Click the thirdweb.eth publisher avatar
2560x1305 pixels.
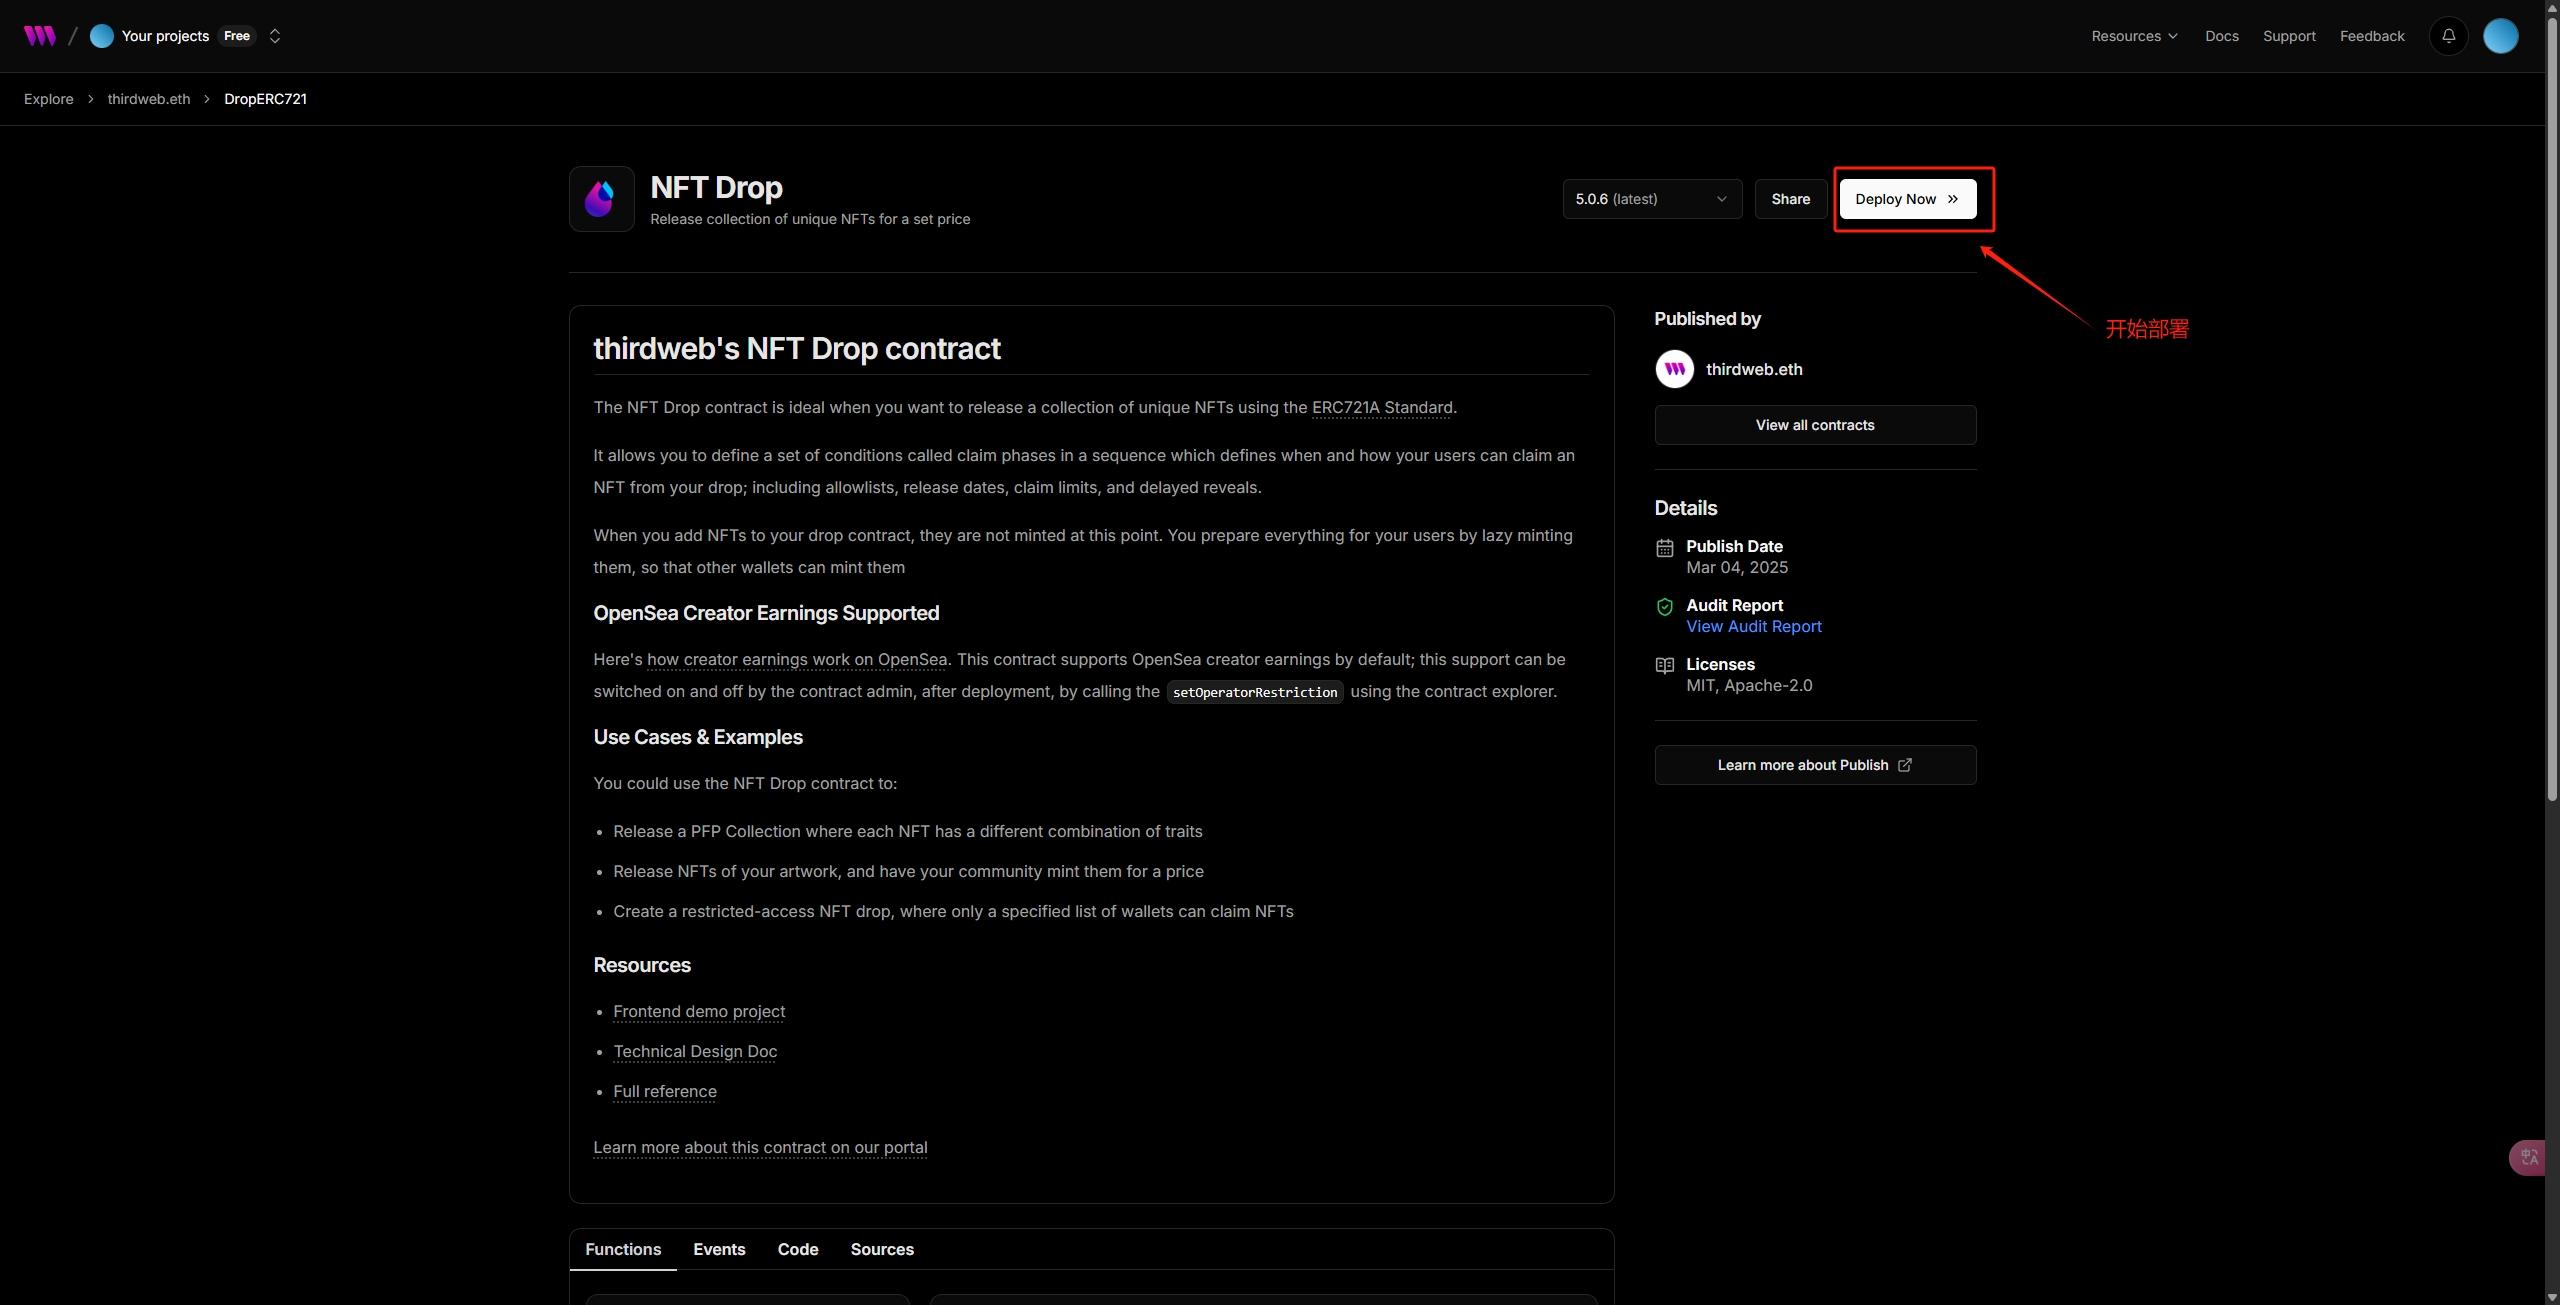coord(1674,369)
